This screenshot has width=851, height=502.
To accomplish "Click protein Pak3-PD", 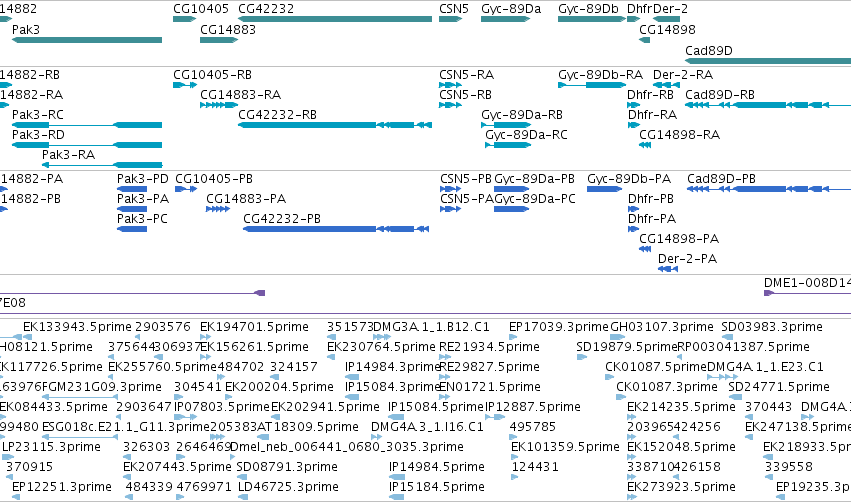I will (x=132, y=189).
